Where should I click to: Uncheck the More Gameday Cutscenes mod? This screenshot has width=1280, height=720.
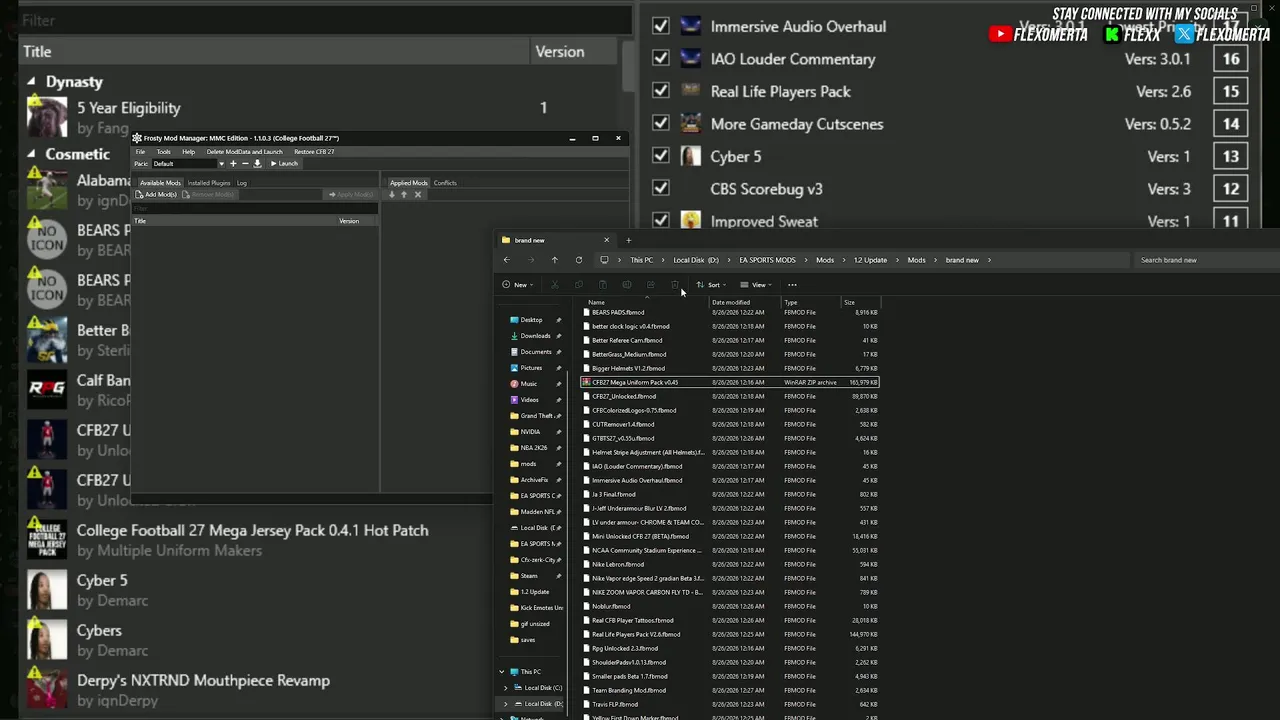[661, 123]
